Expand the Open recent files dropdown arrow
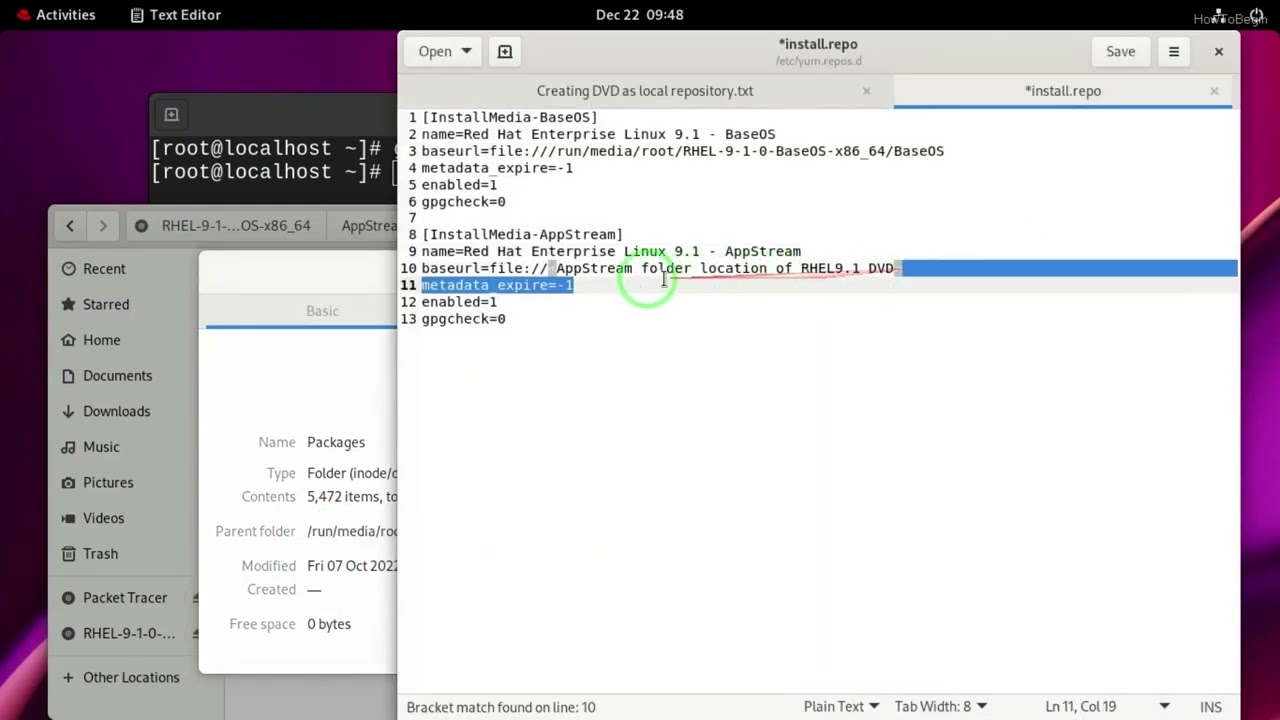1280x720 pixels. pyautogui.click(x=467, y=52)
